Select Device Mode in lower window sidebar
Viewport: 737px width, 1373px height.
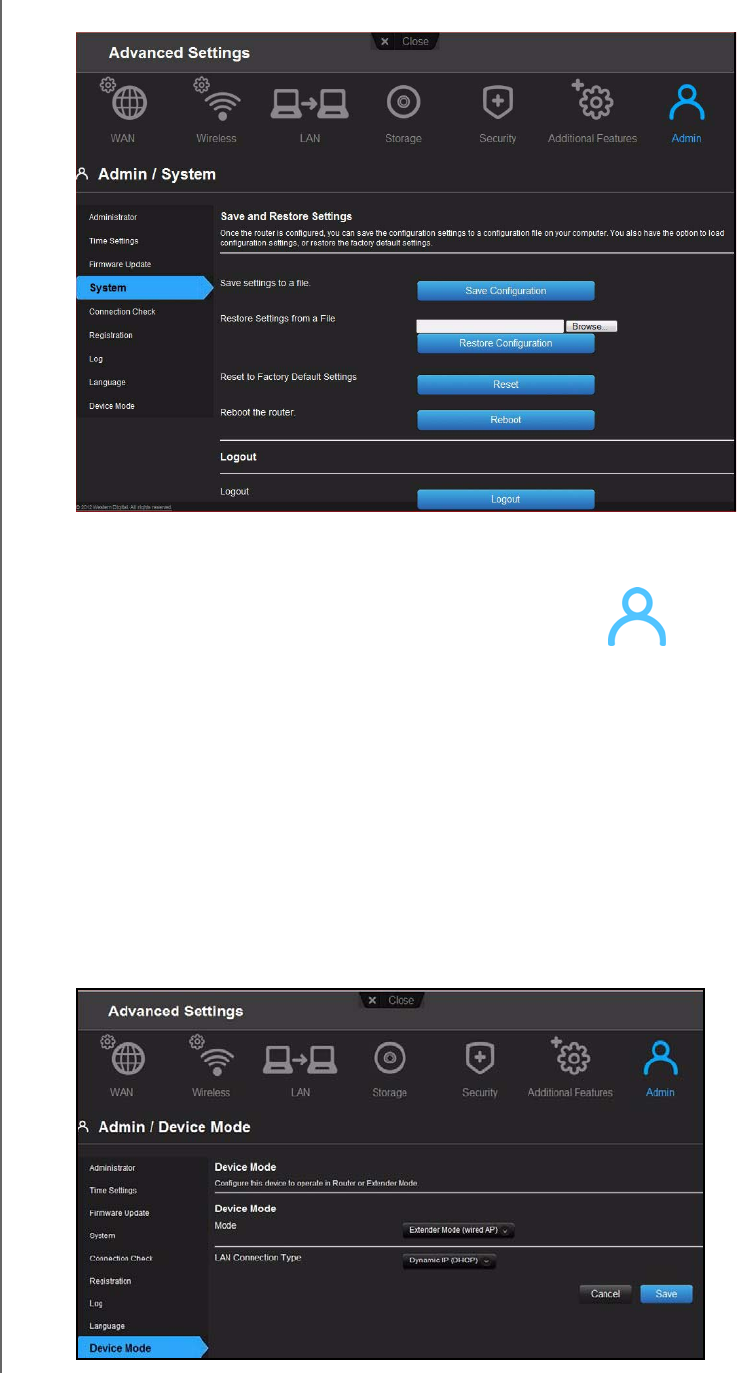click(143, 1348)
